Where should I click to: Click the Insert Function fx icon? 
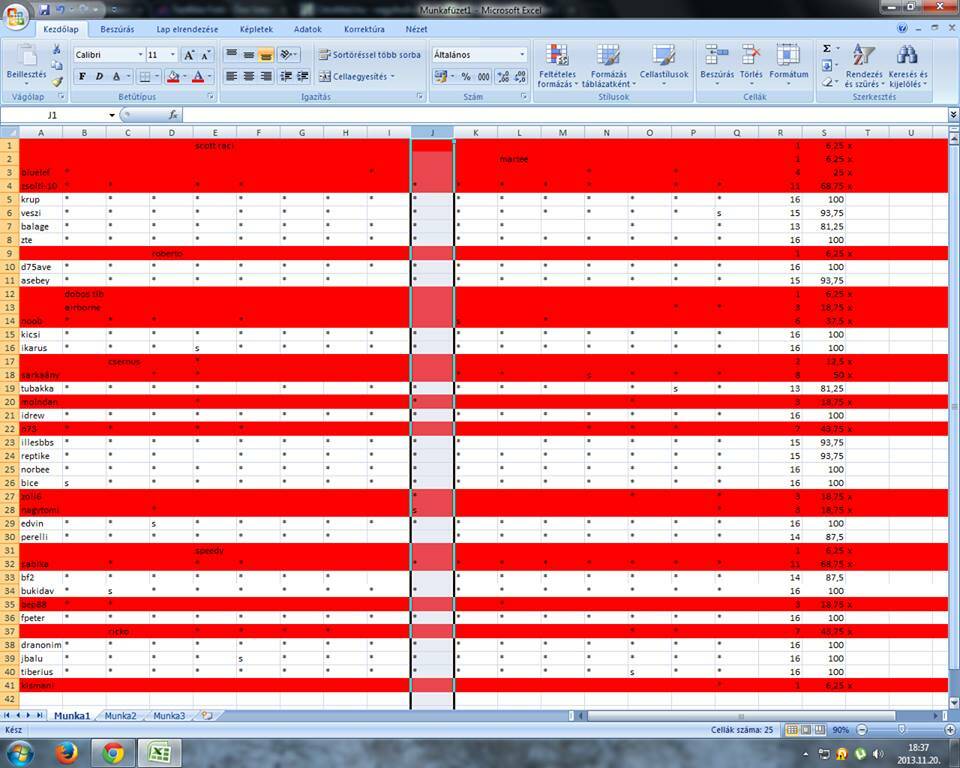[173, 115]
